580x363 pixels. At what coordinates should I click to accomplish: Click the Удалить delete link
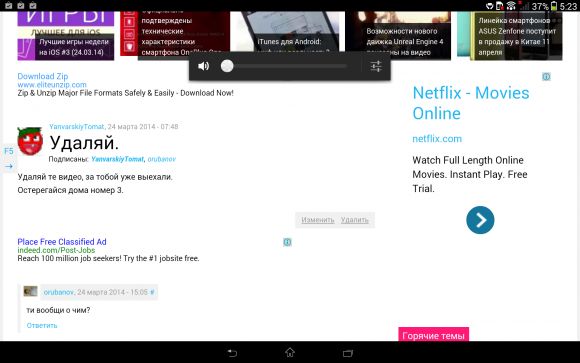[355, 220]
